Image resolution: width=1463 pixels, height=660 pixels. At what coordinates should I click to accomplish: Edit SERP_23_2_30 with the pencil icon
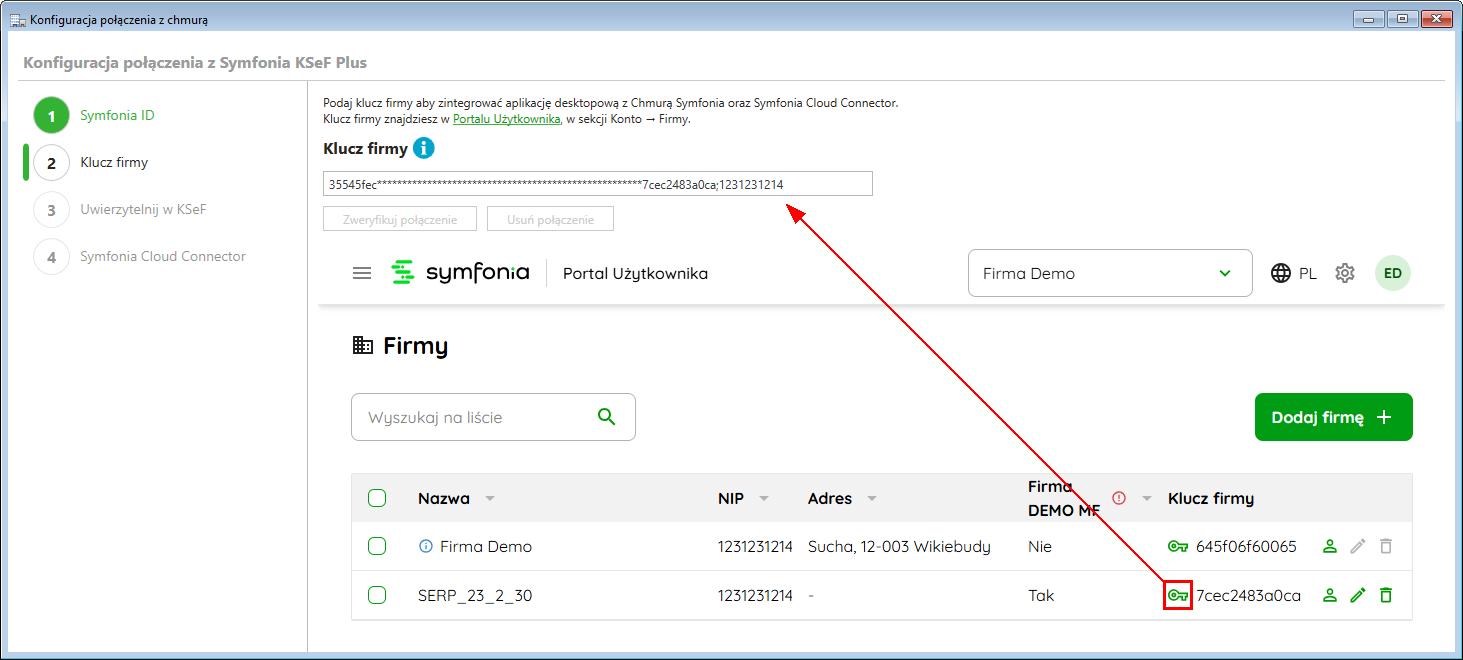1357,596
